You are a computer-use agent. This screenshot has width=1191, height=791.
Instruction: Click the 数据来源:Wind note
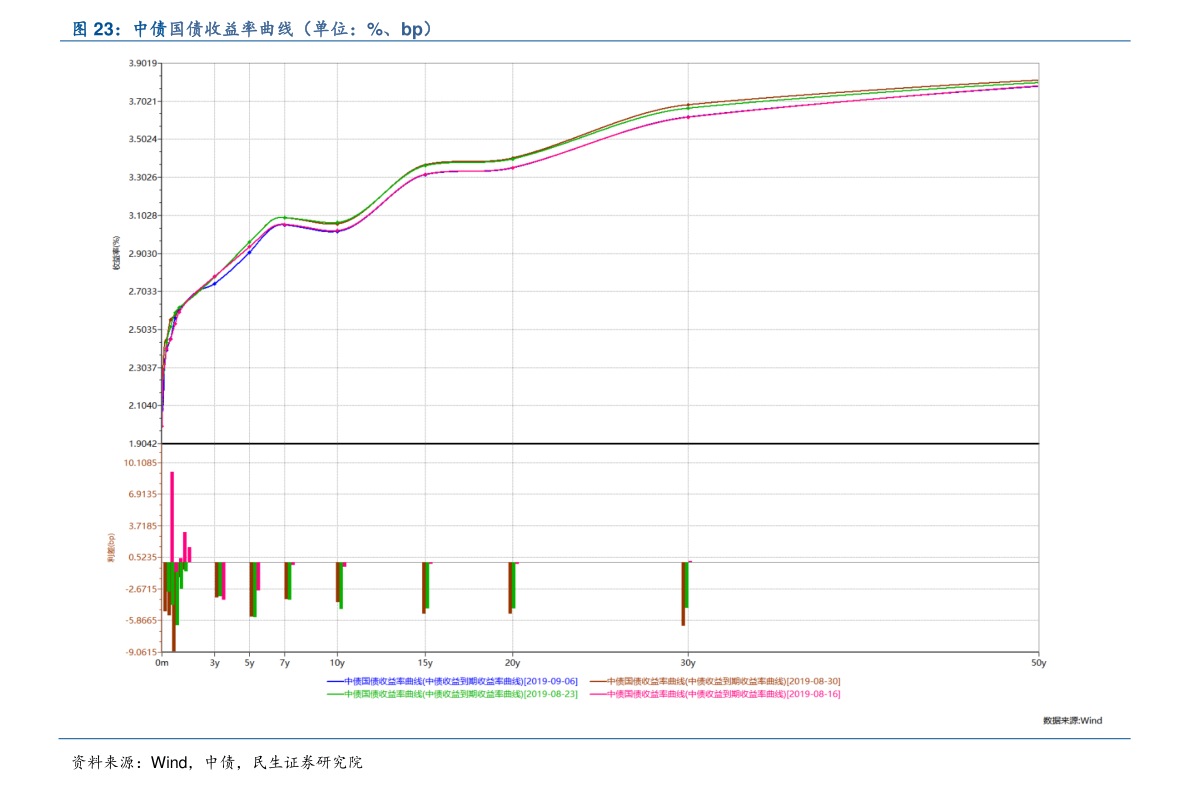[1072, 720]
